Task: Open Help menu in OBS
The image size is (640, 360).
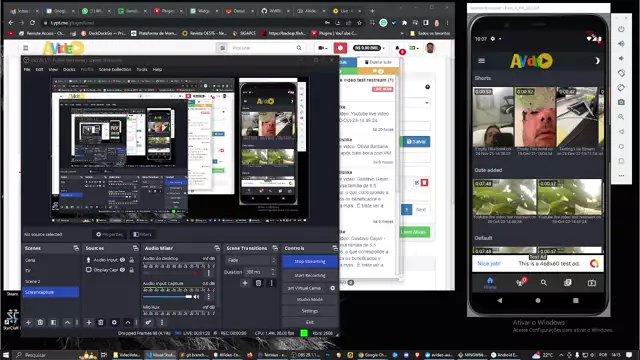Action: tap(157, 70)
